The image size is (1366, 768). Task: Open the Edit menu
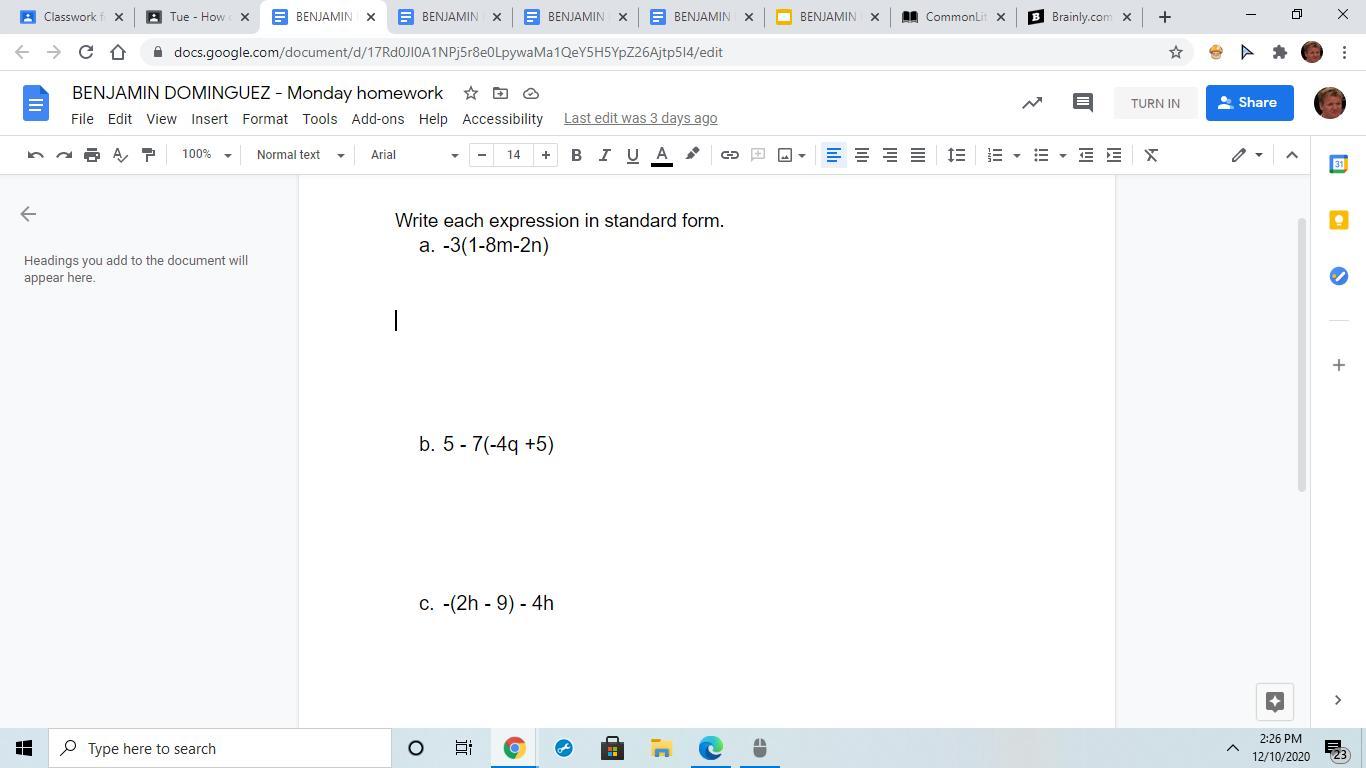pyautogui.click(x=119, y=119)
